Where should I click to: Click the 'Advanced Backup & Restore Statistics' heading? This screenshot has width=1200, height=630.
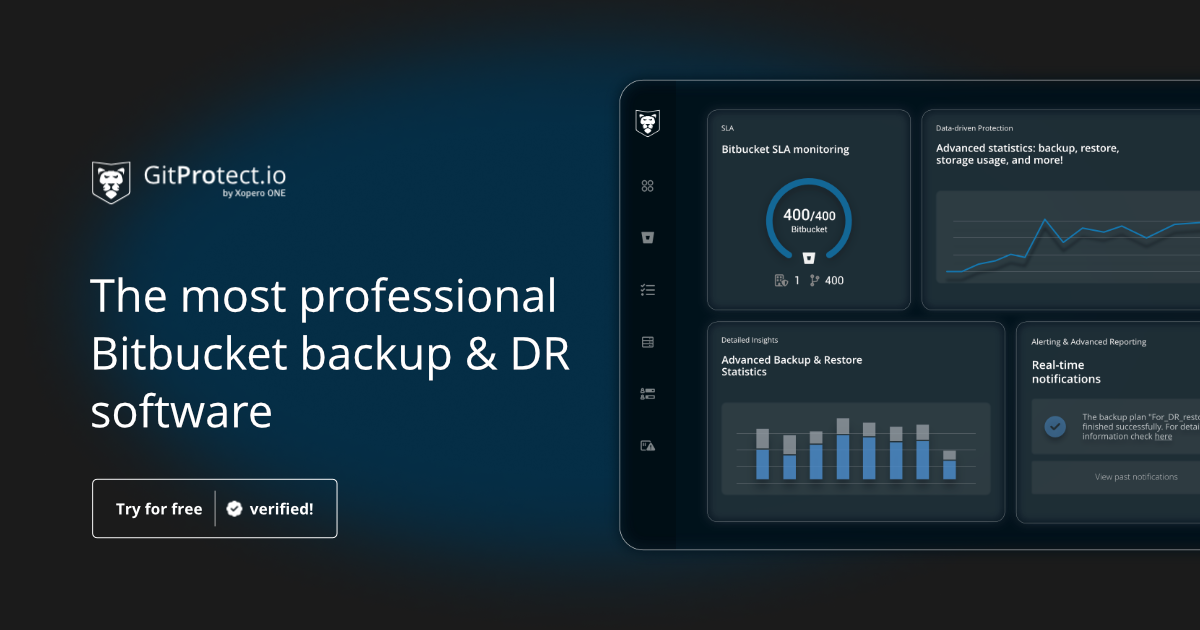point(791,366)
